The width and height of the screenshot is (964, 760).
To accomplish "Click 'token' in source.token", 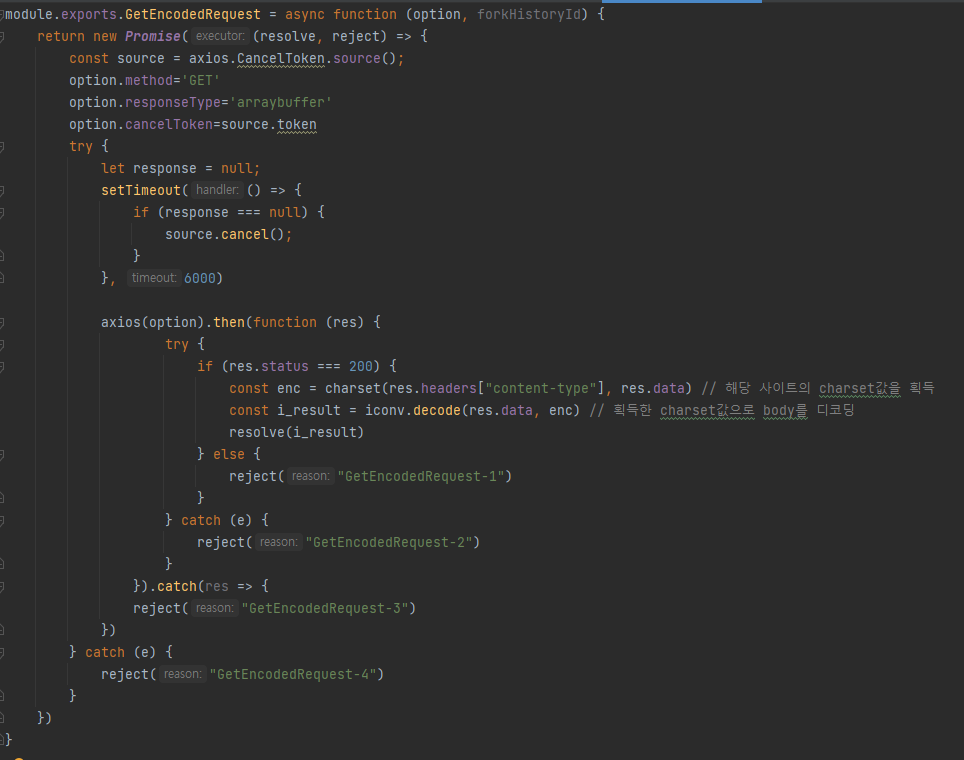I will click(x=297, y=124).
